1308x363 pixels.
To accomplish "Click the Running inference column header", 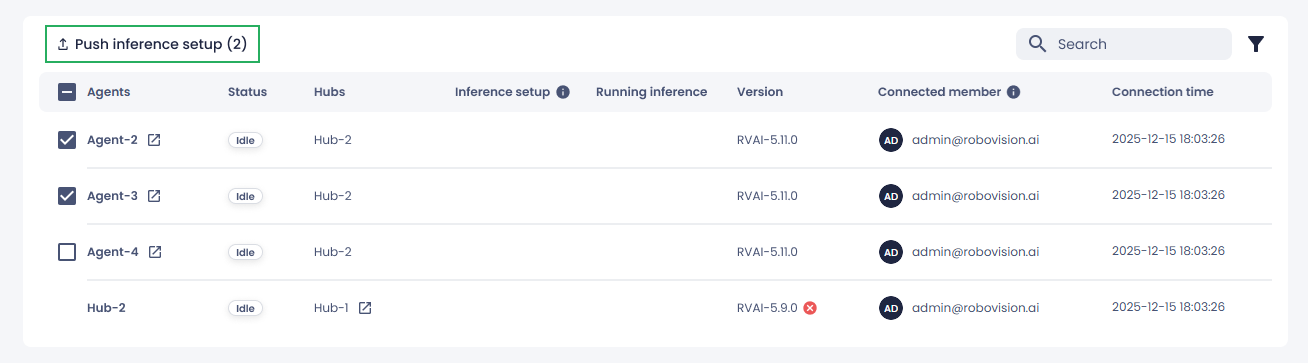I will 651,92.
